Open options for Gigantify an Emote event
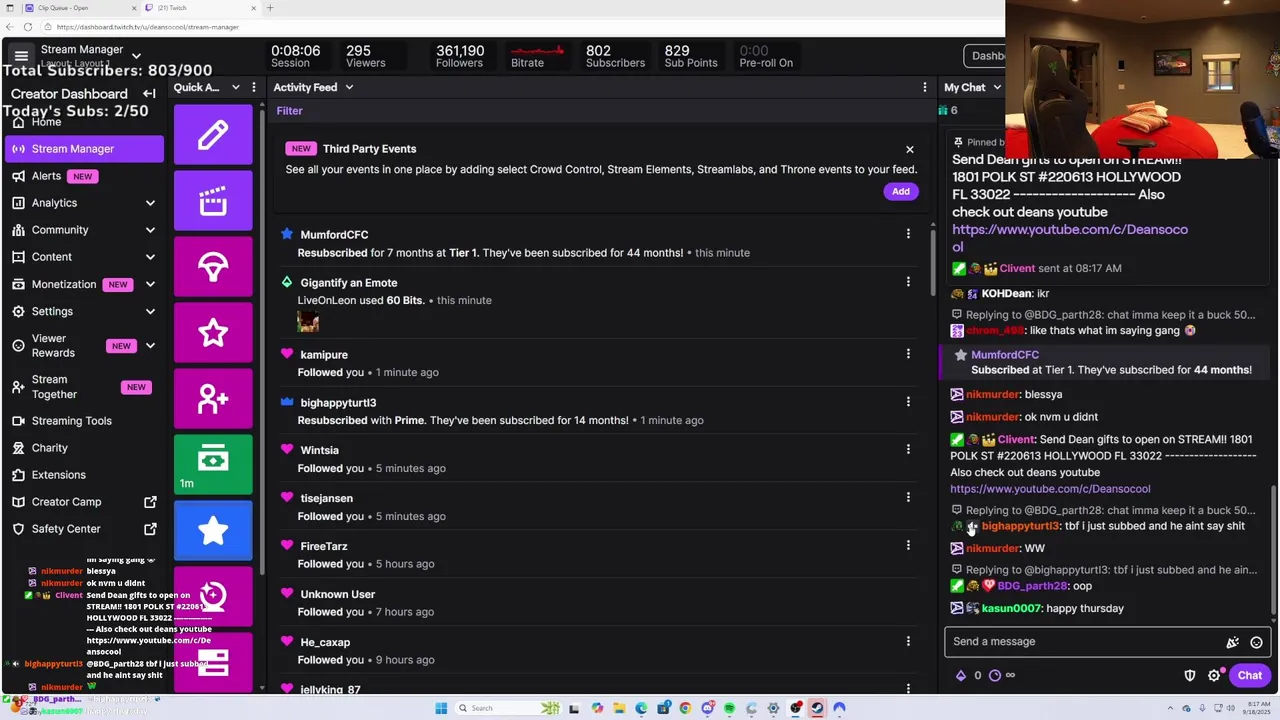1280x720 pixels. pyautogui.click(x=908, y=282)
